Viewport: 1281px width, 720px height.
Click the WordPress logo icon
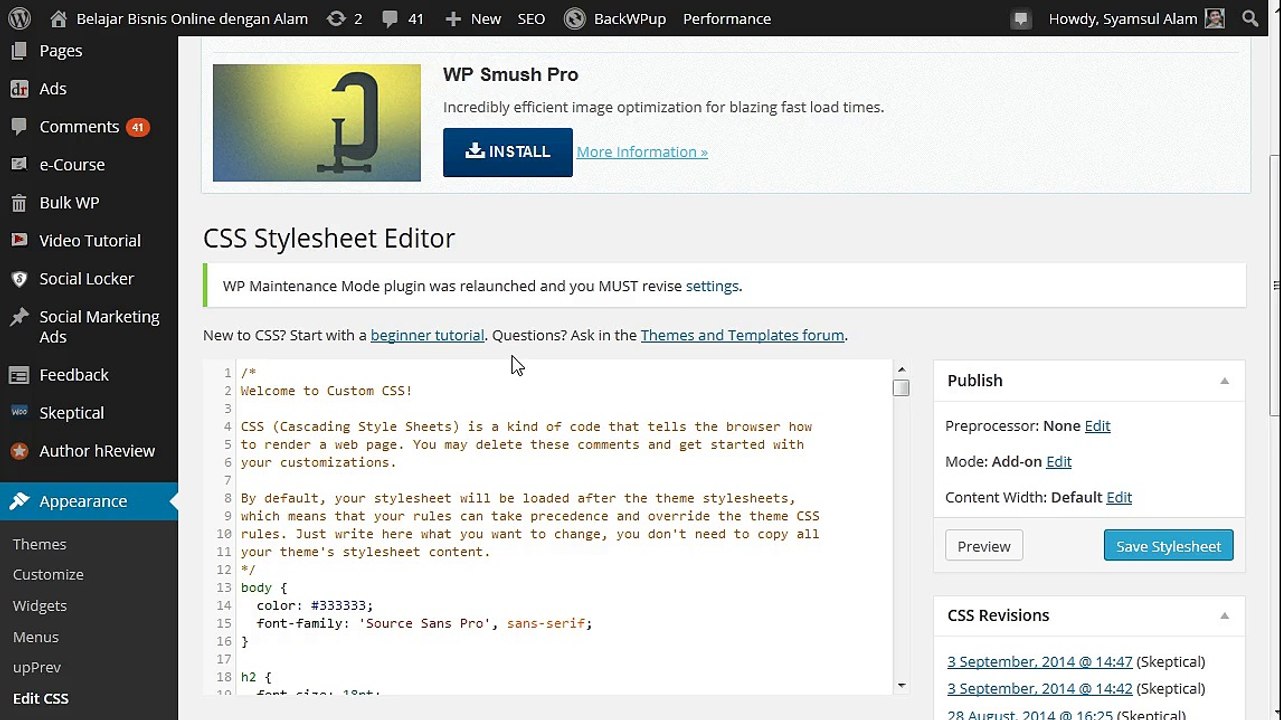coord(19,18)
